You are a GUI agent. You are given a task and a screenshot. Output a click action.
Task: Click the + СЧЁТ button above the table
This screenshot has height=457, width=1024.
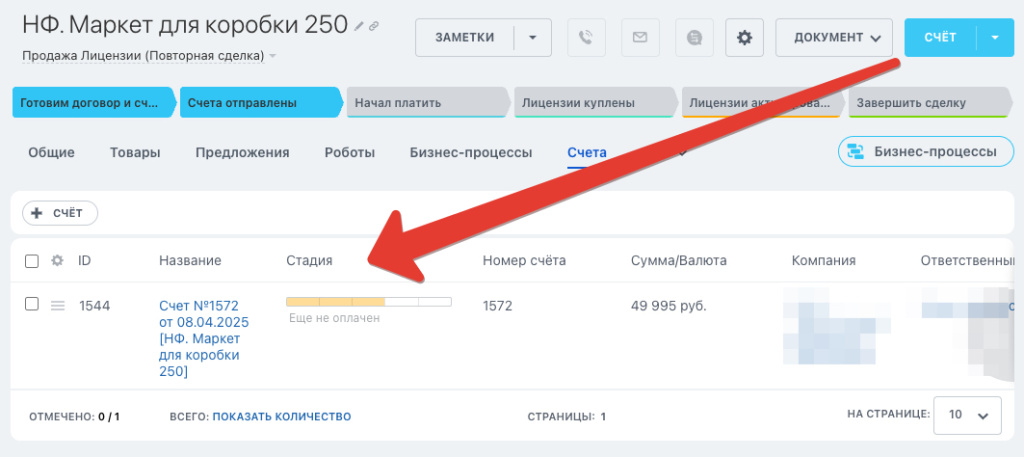click(60, 213)
